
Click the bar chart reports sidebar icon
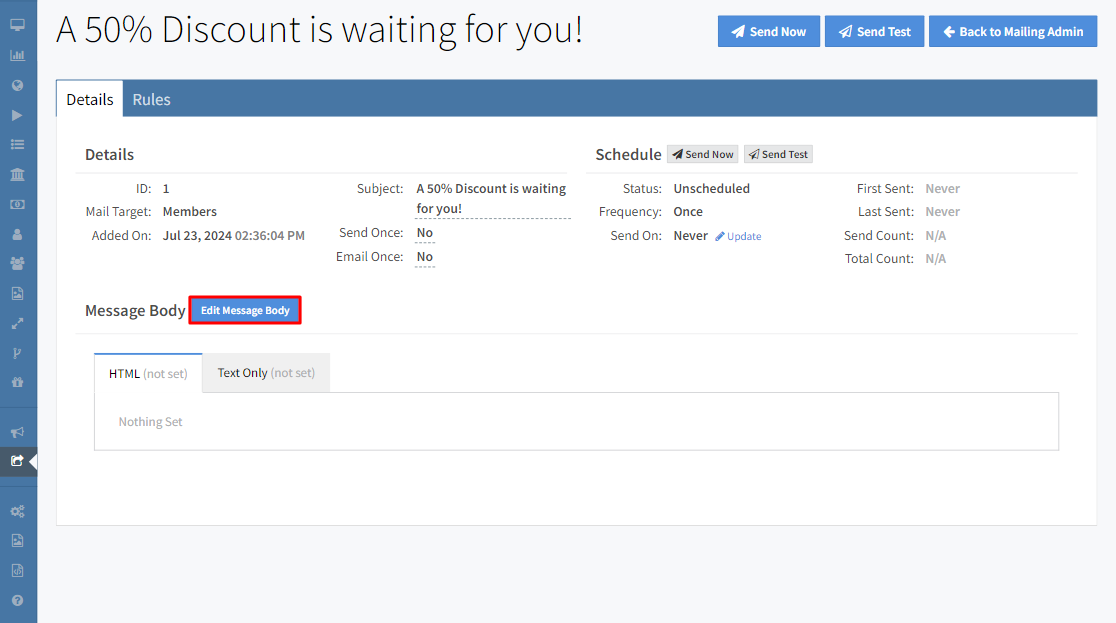pyautogui.click(x=17, y=55)
